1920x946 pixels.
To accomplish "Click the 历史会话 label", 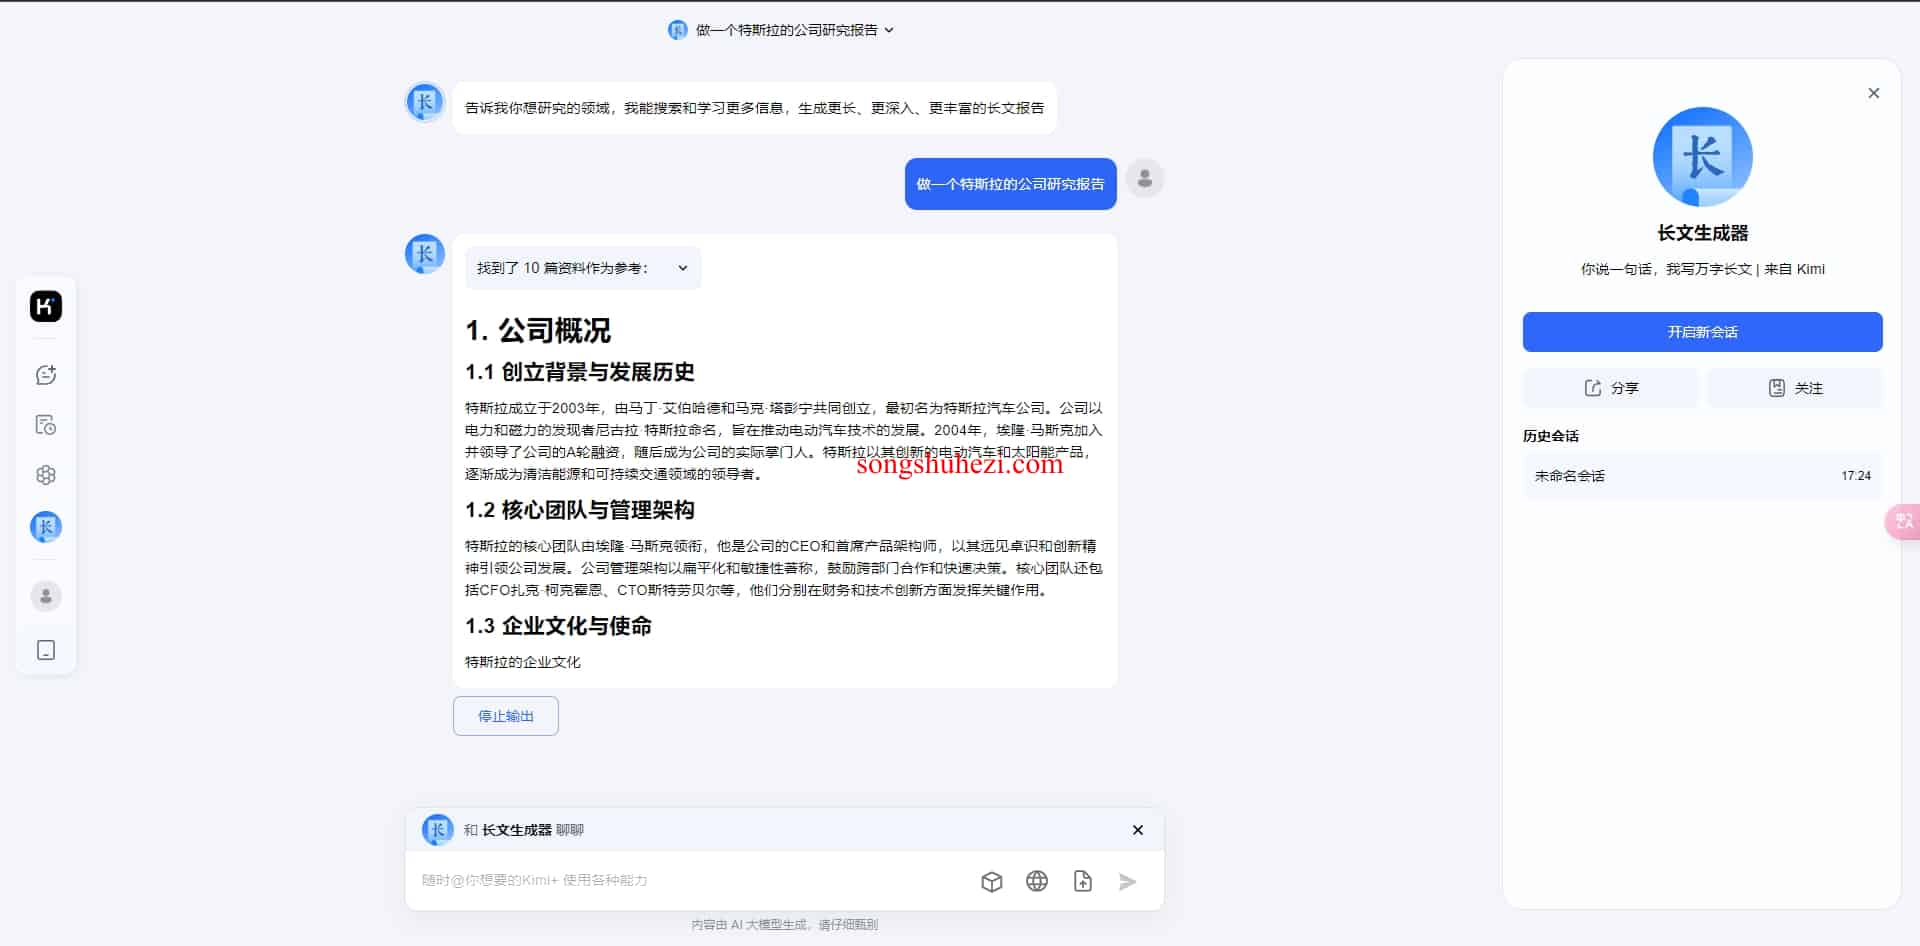I will point(1551,436).
